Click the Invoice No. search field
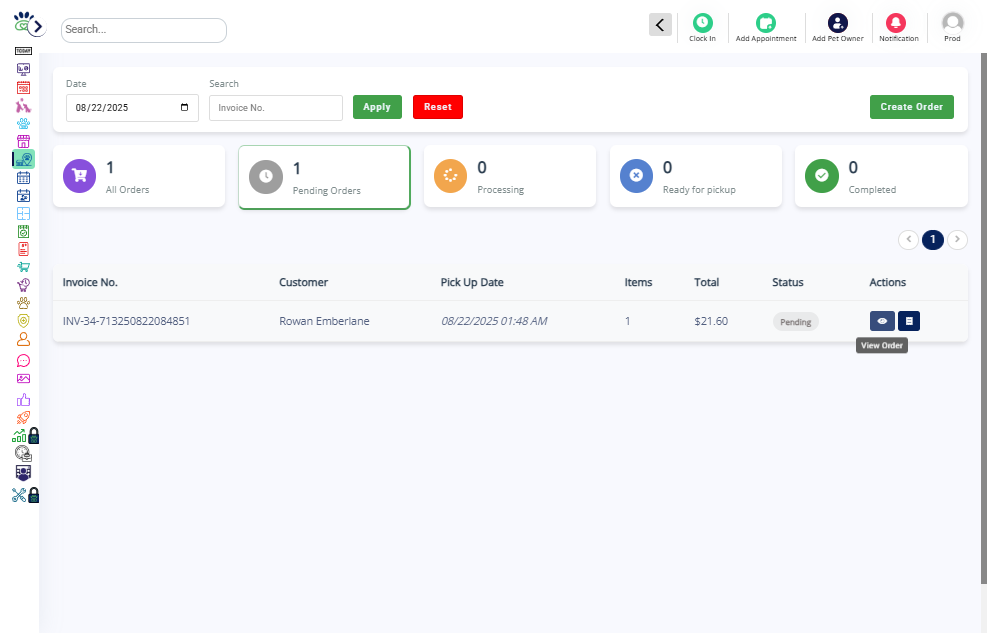The width and height of the screenshot is (987, 633). [x=276, y=108]
